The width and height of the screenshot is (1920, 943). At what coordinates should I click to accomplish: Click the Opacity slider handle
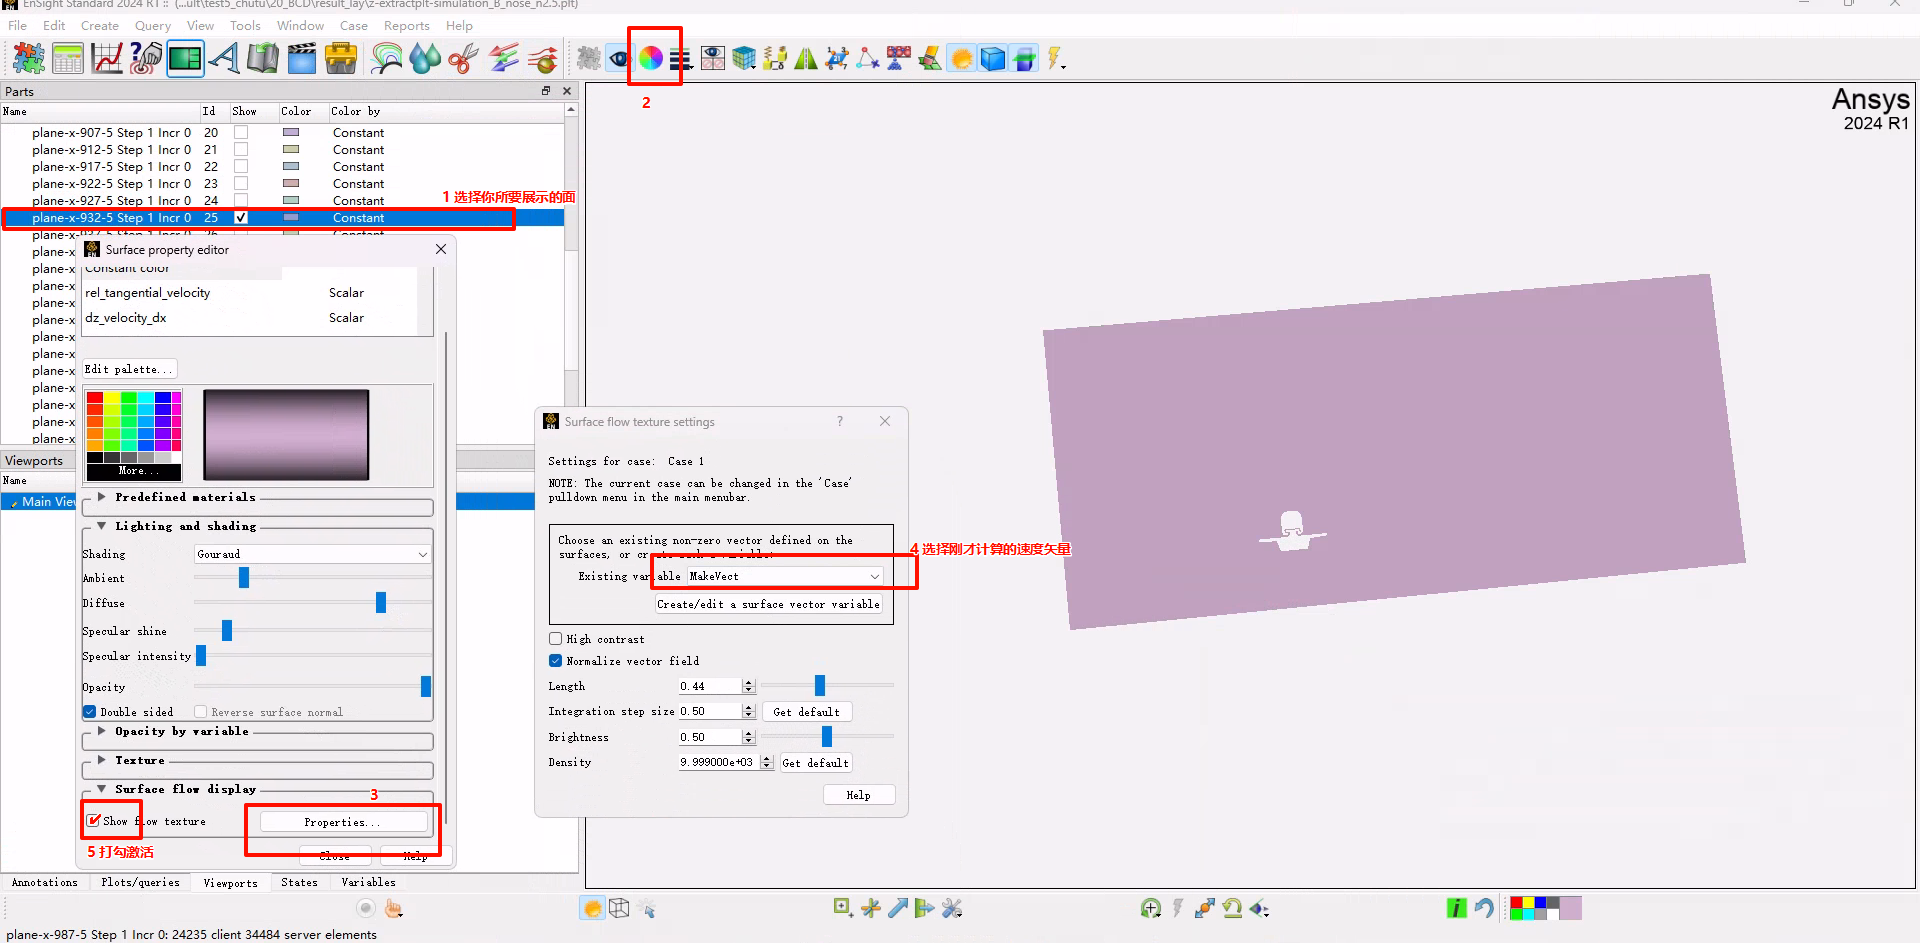click(x=426, y=686)
